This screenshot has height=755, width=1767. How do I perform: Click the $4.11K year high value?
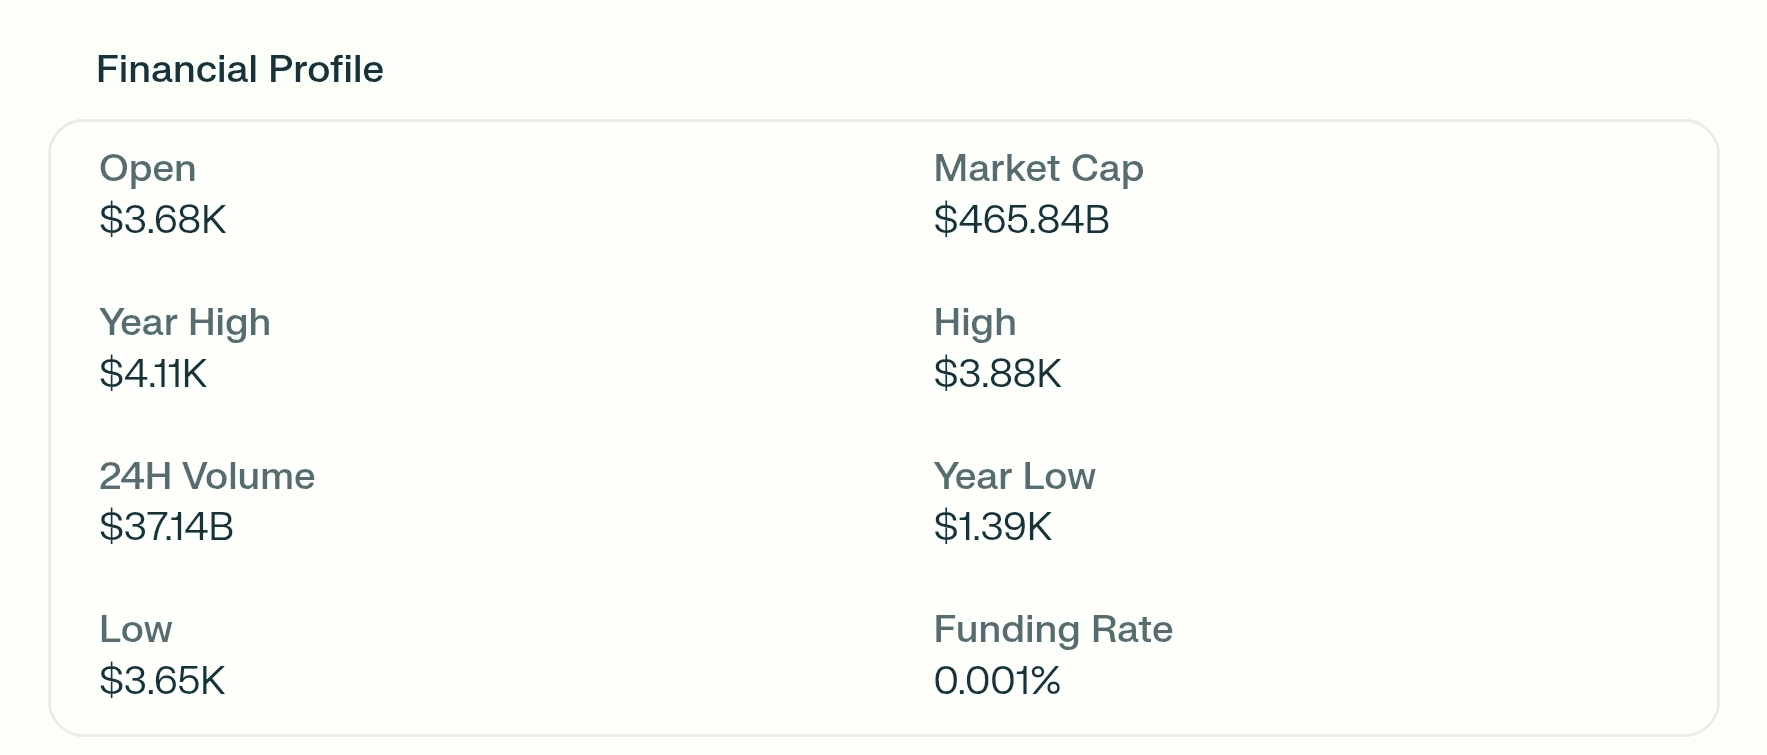[x=153, y=373]
